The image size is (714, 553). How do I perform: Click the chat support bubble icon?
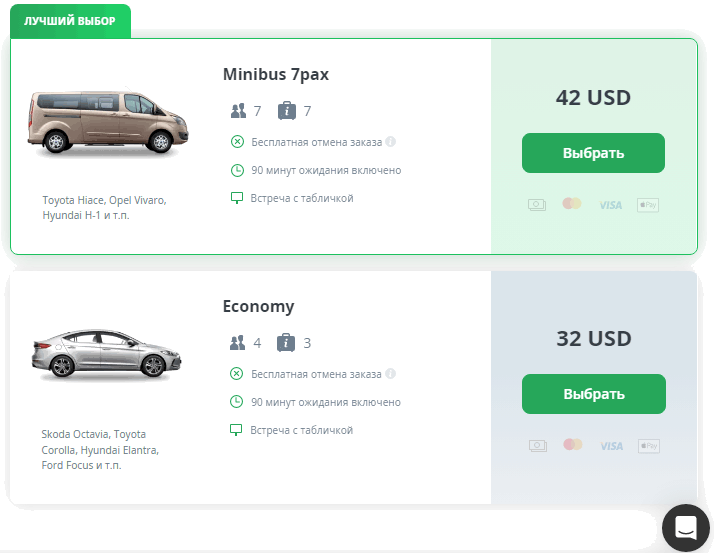click(x=686, y=527)
